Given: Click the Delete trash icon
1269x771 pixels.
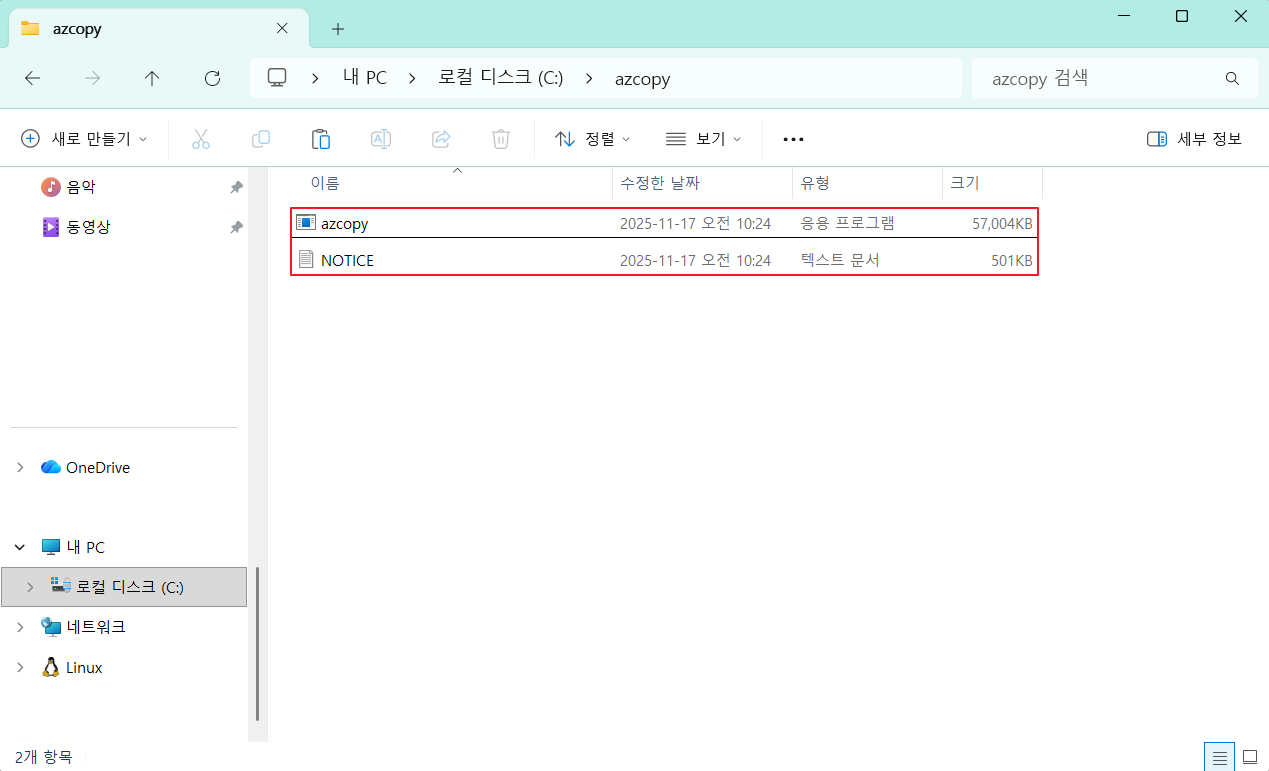Looking at the screenshot, I should pyautogui.click(x=501, y=139).
